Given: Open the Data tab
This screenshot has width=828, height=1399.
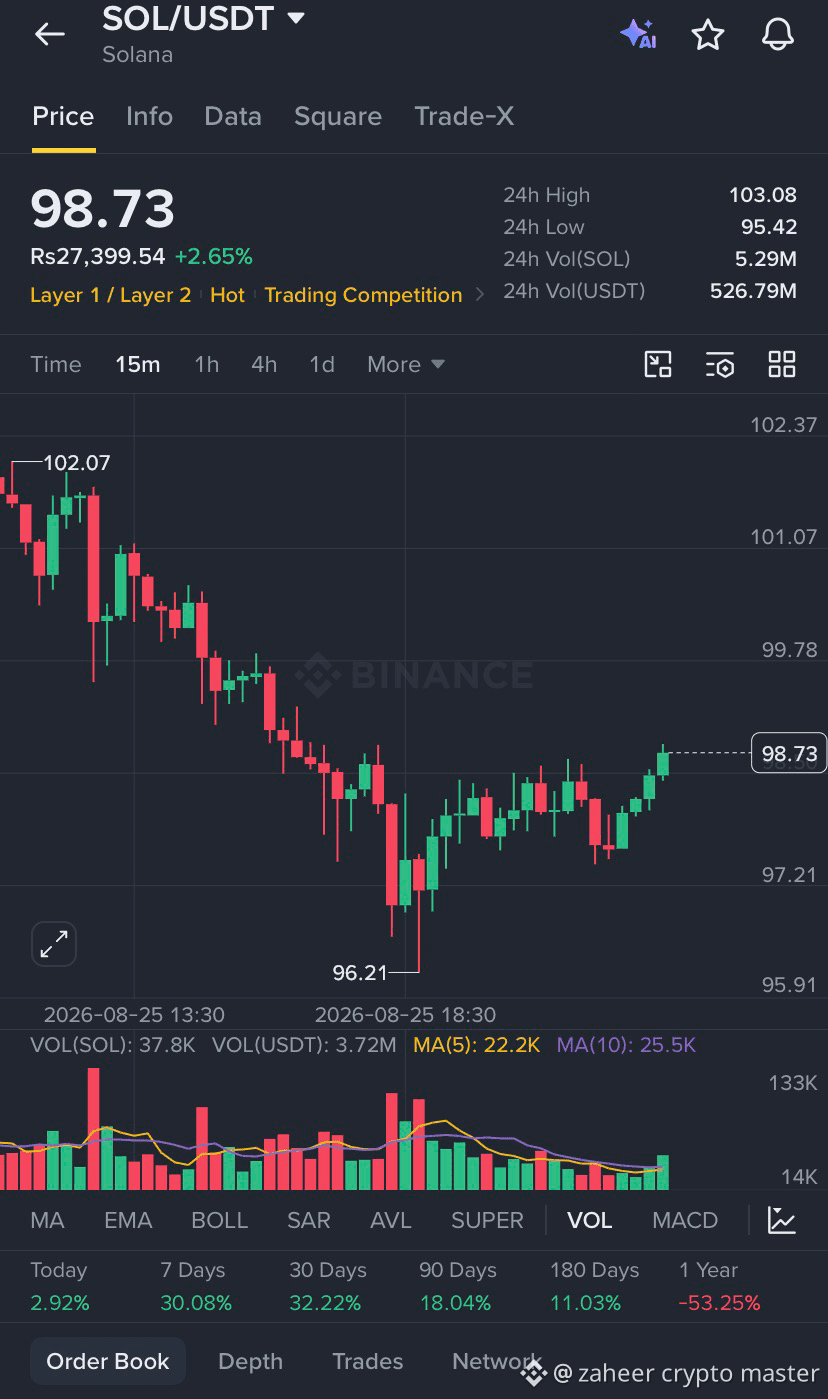Looking at the screenshot, I should point(233,116).
